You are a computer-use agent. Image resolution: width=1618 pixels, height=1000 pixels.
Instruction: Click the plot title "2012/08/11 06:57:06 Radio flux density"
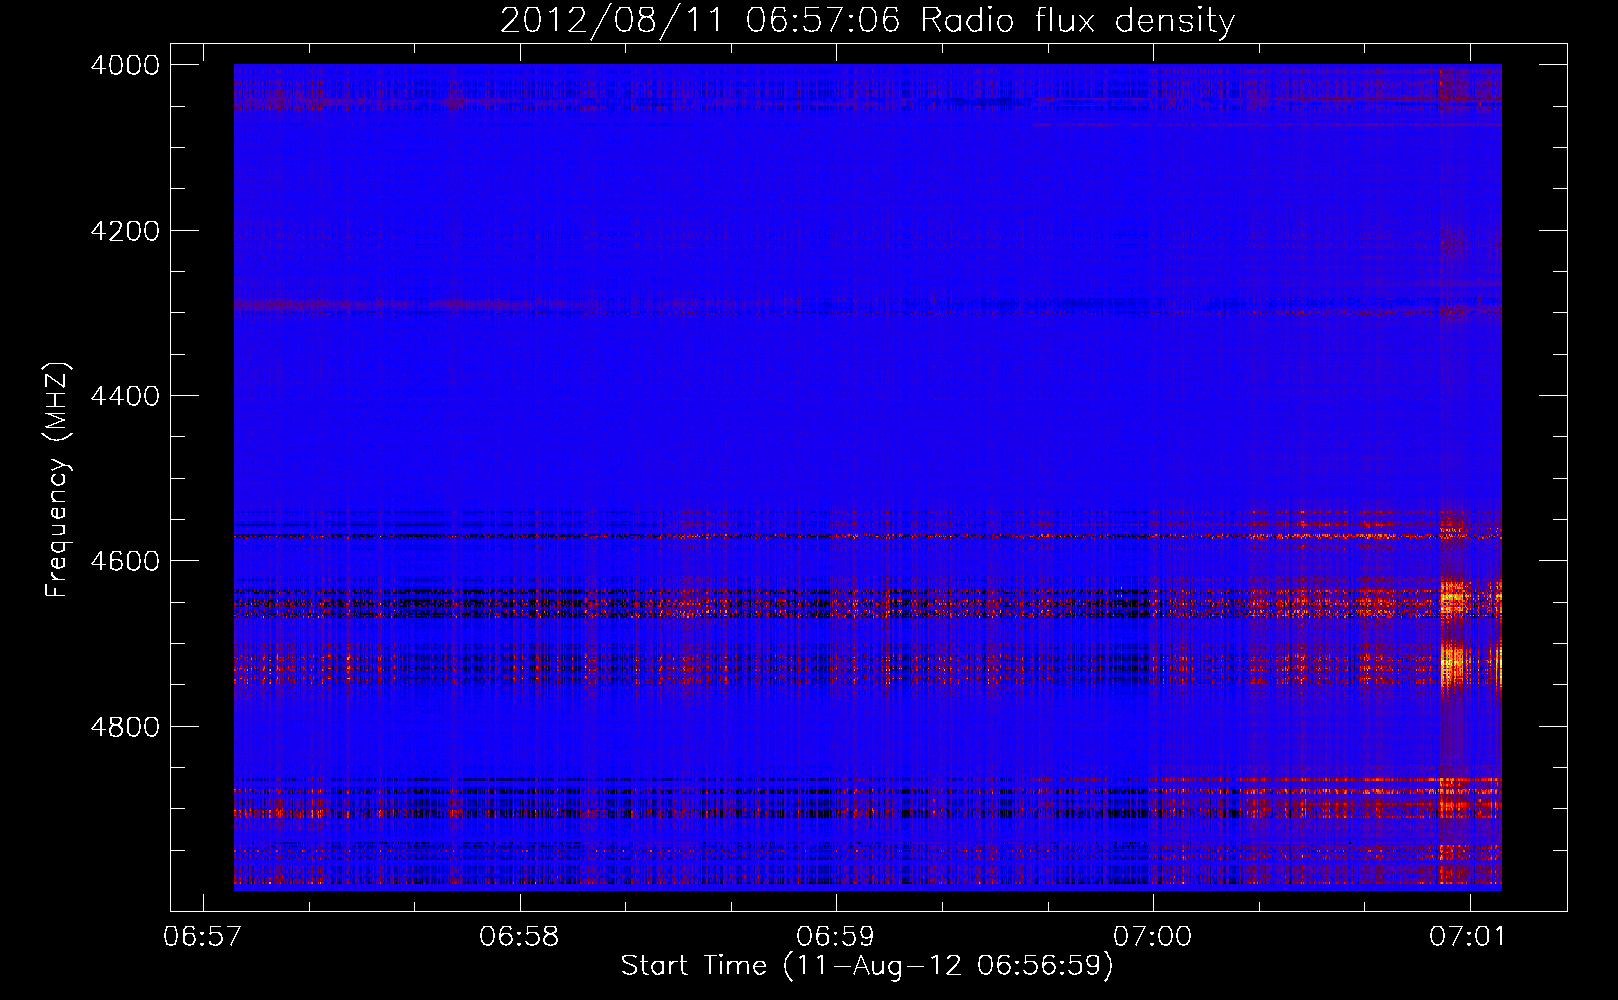coord(867,20)
